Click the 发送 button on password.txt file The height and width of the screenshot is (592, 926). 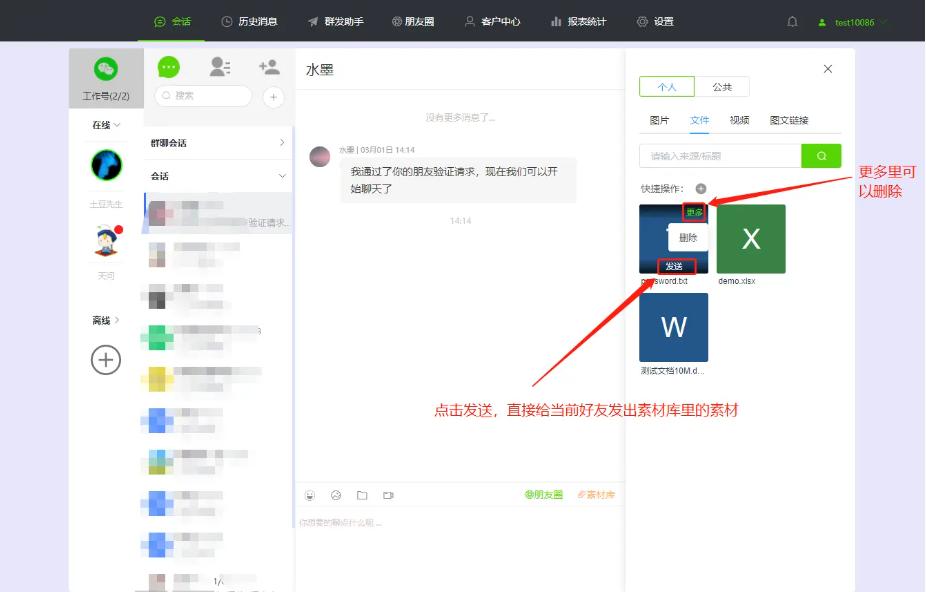coord(673,265)
